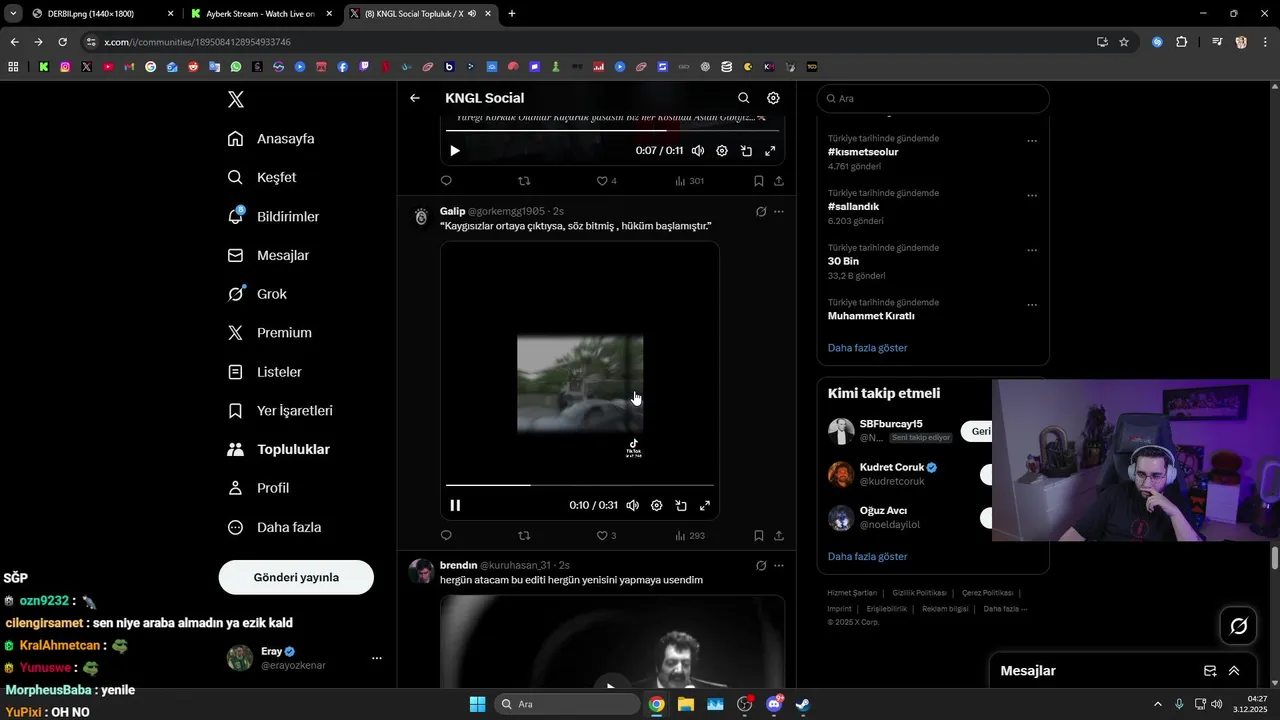
Task: Repost Galip's post
Action: [524, 536]
